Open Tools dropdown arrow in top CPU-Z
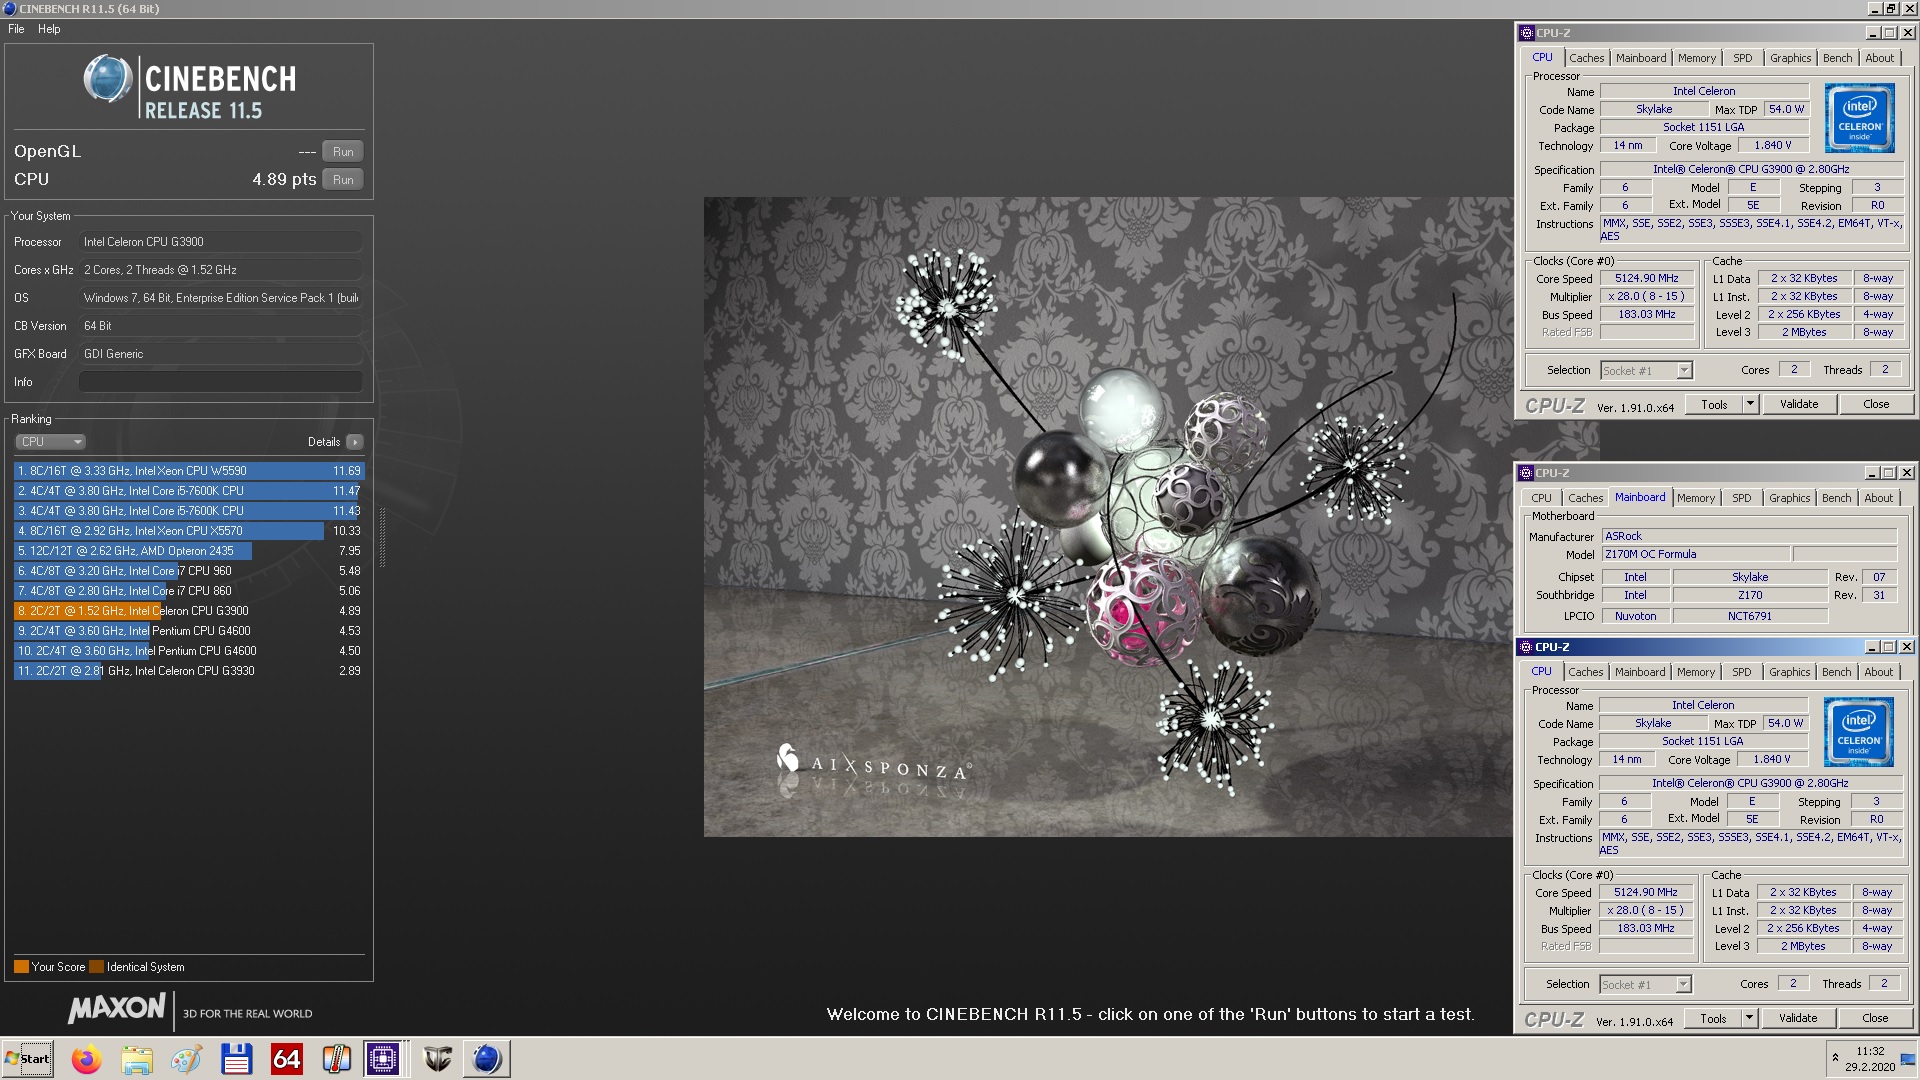 click(x=1750, y=405)
